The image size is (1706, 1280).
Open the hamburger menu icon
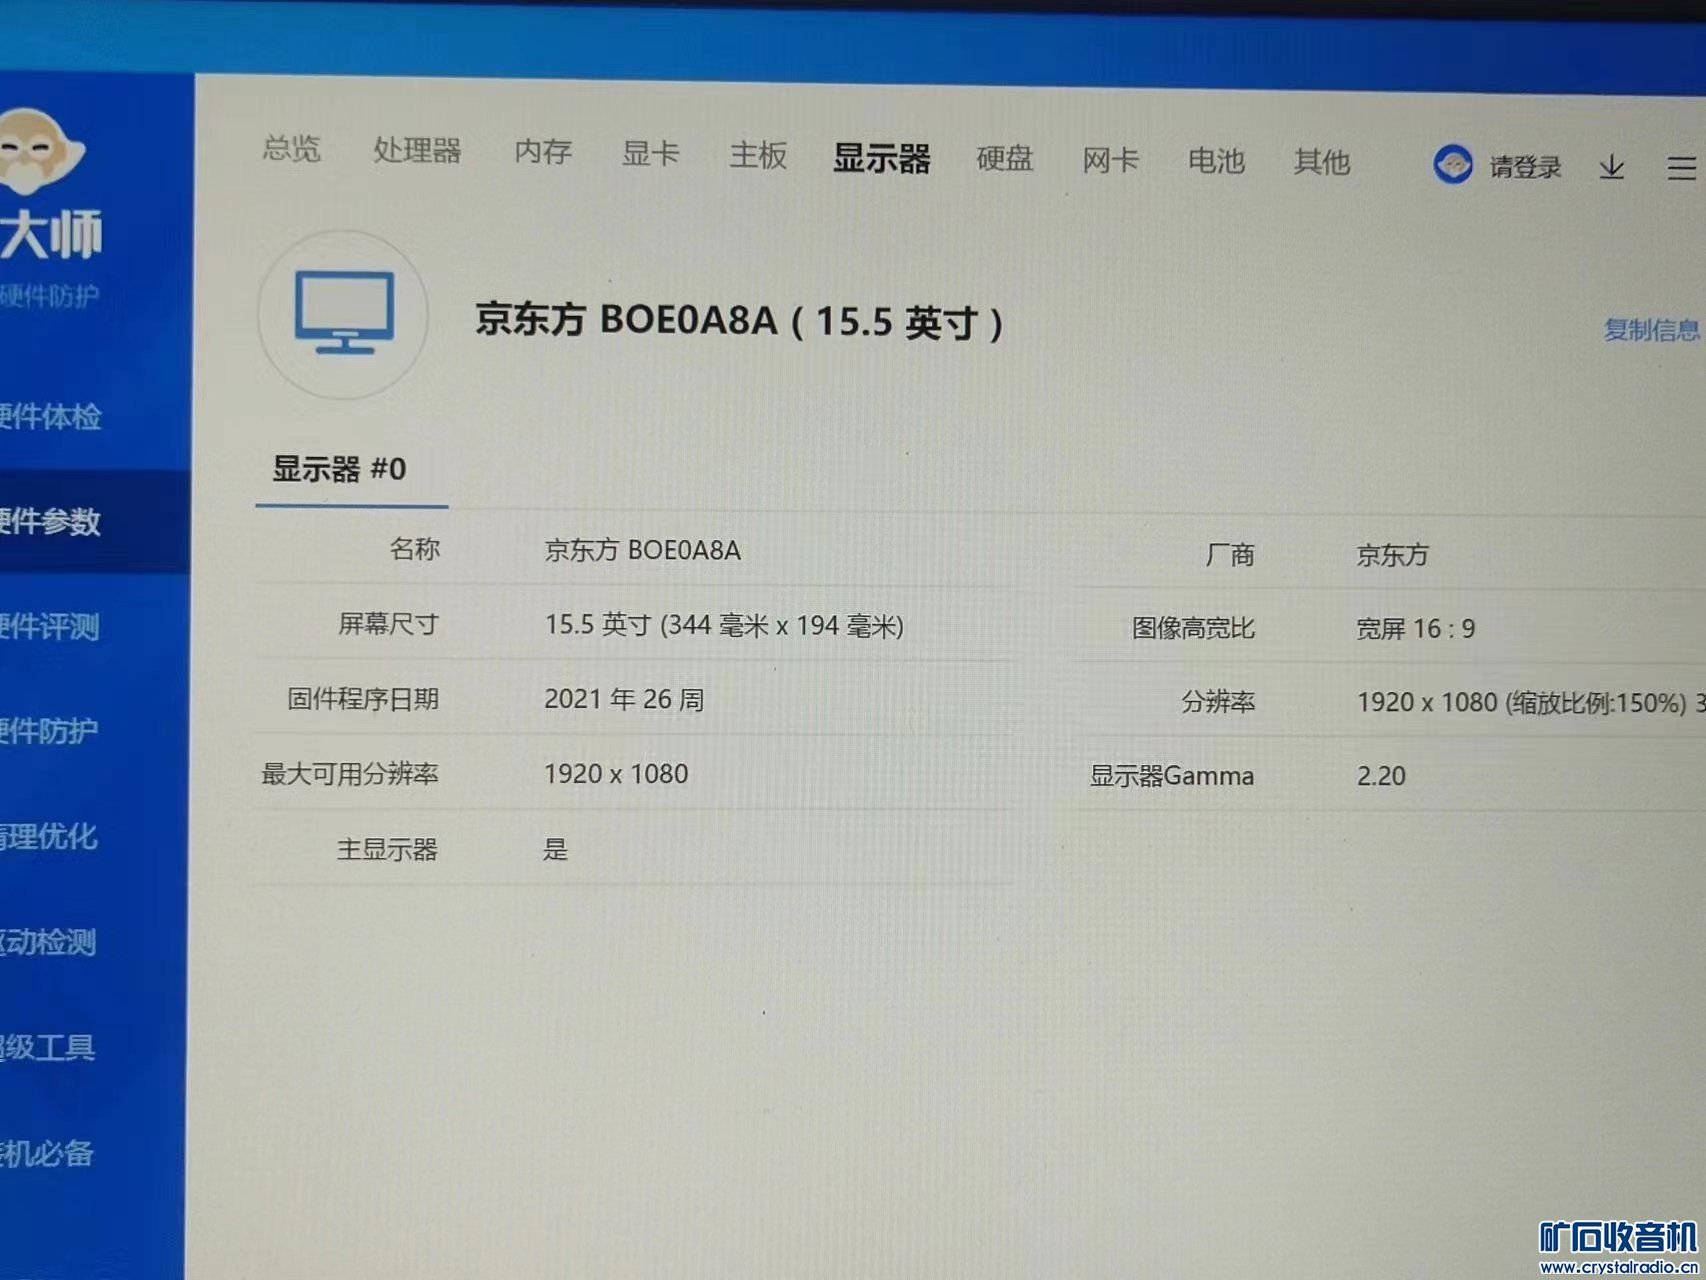[1682, 168]
